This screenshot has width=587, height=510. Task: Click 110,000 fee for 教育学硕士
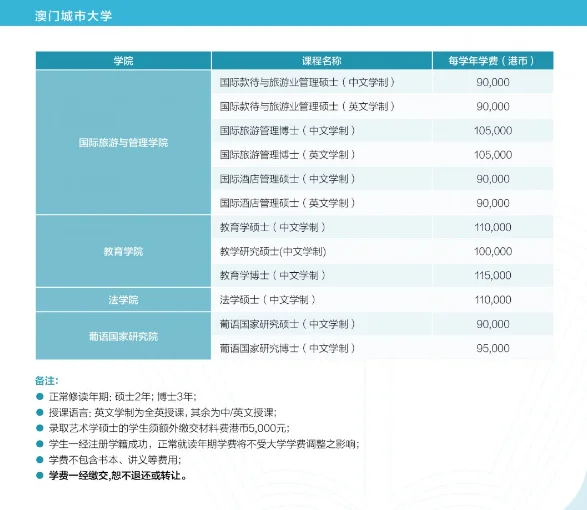[493, 227]
